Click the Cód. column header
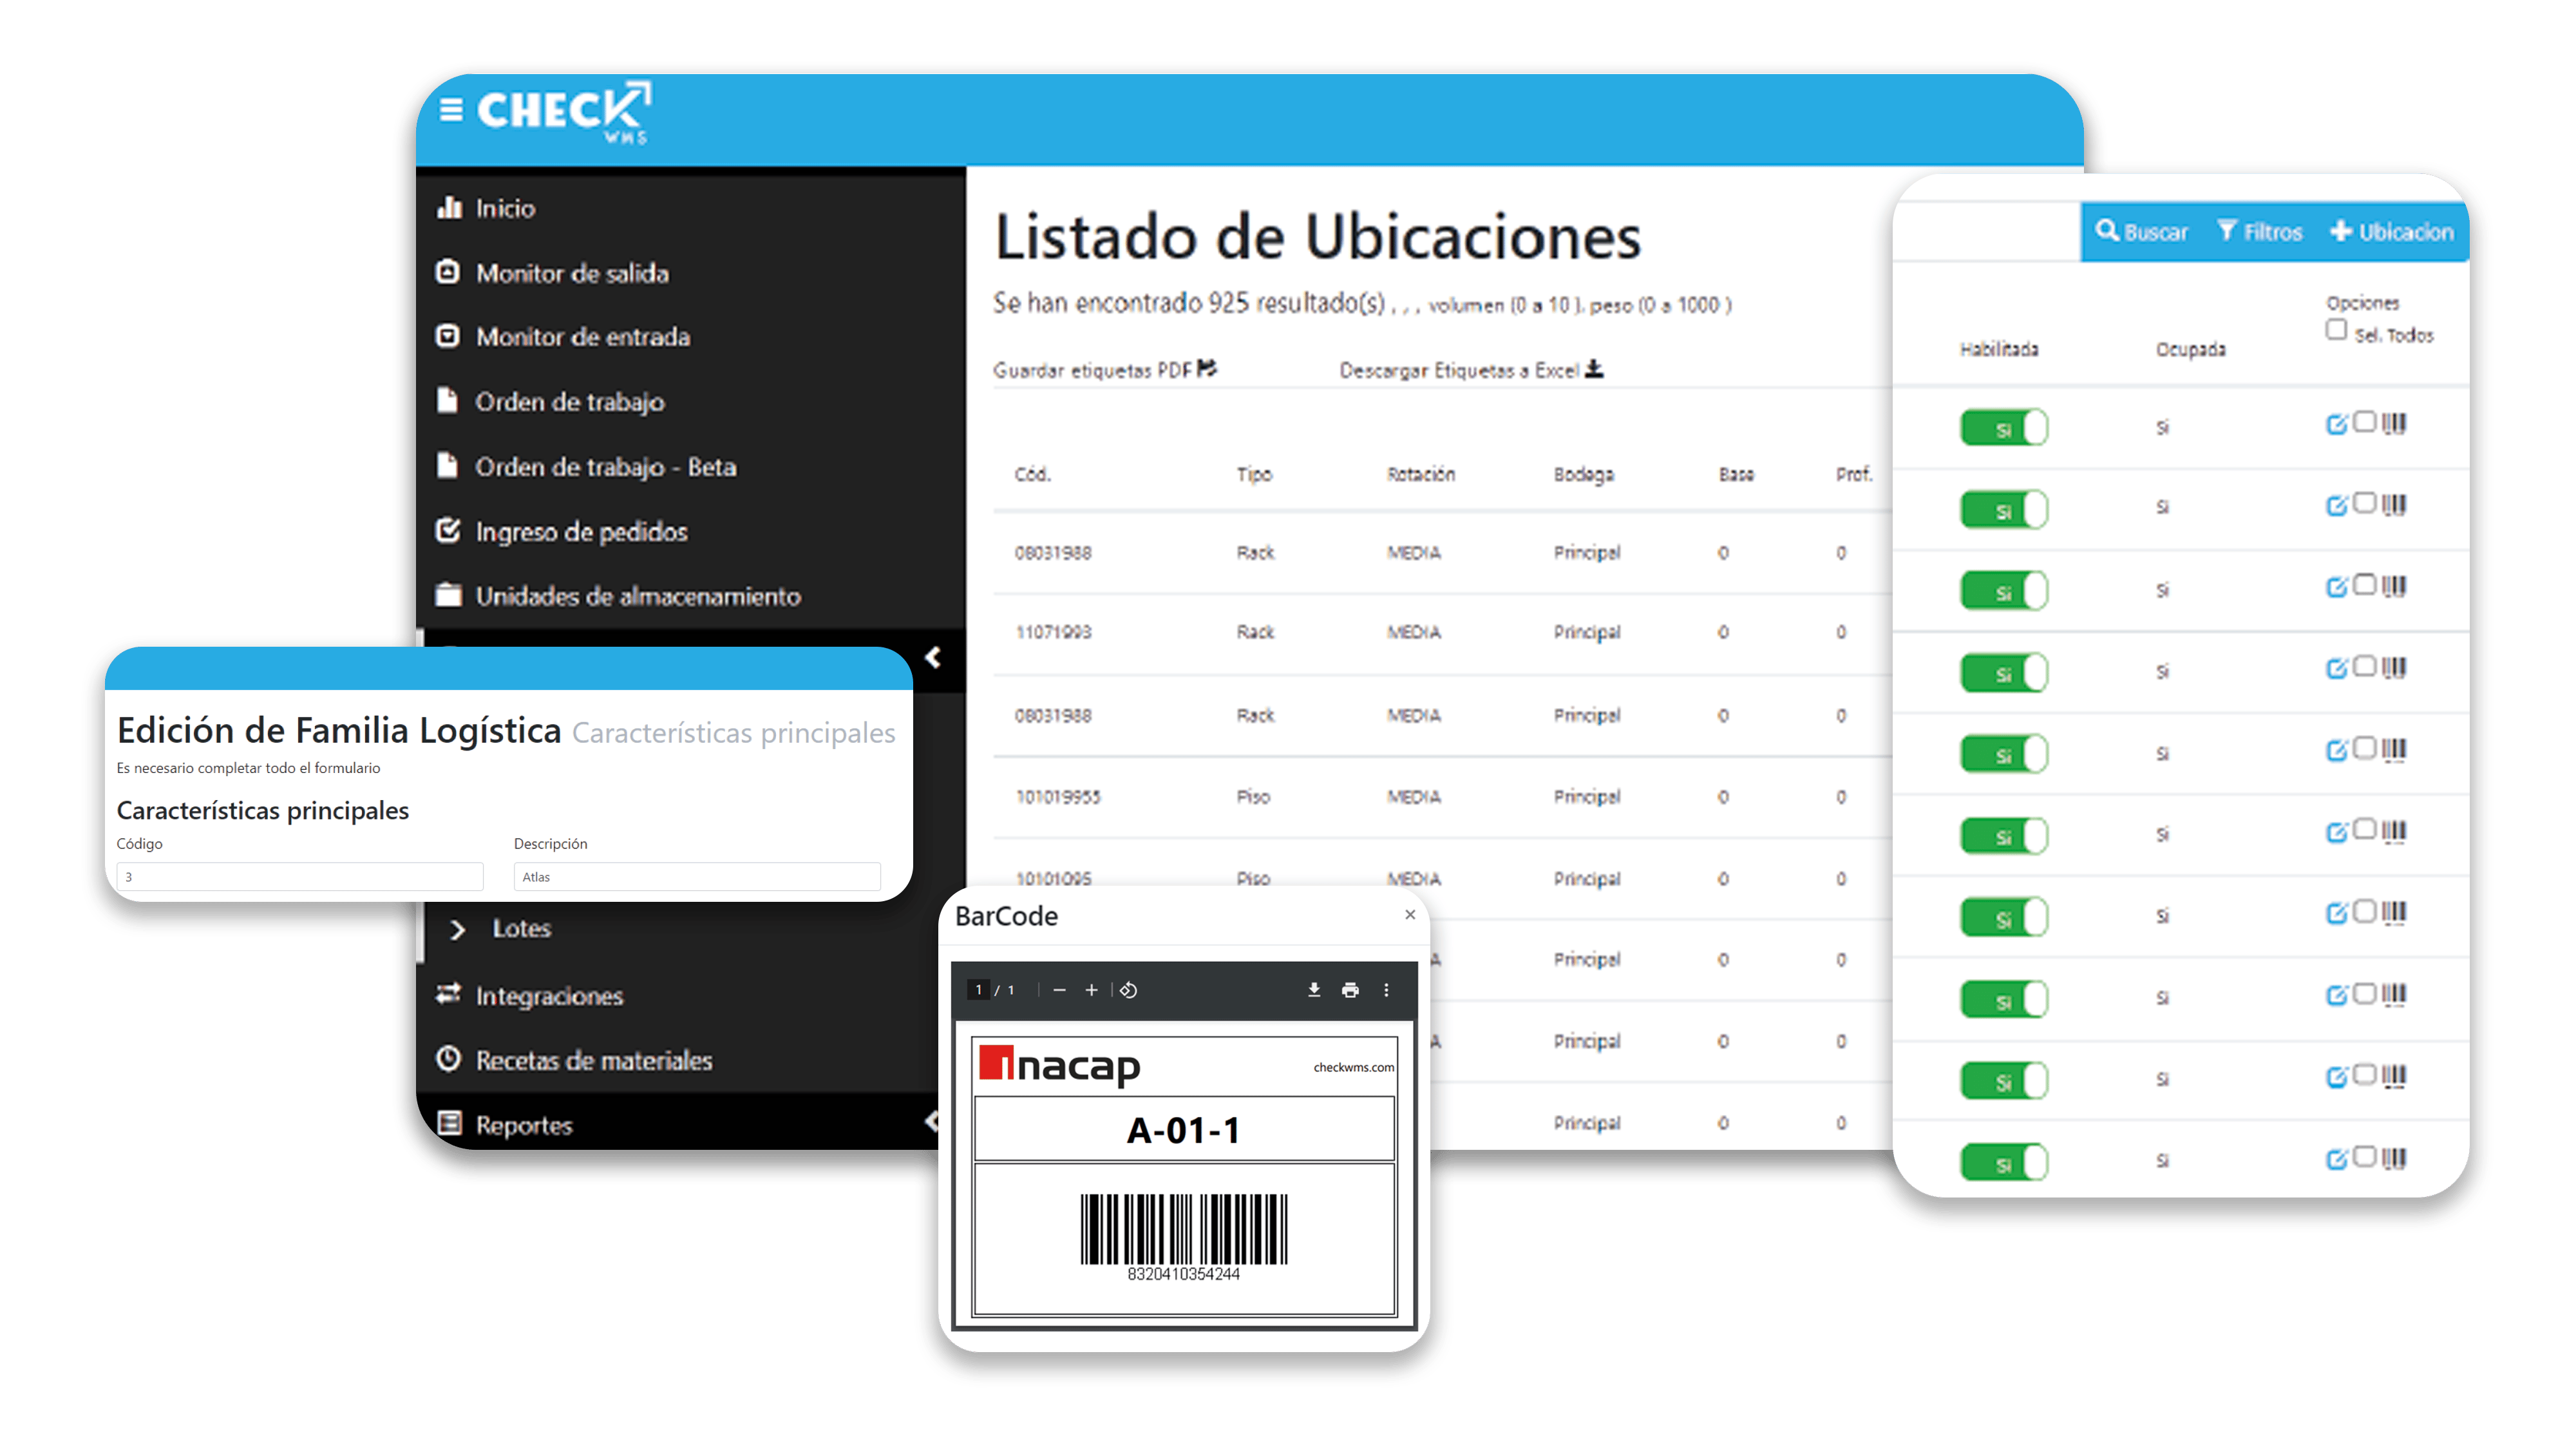 tap(1033, 474)
